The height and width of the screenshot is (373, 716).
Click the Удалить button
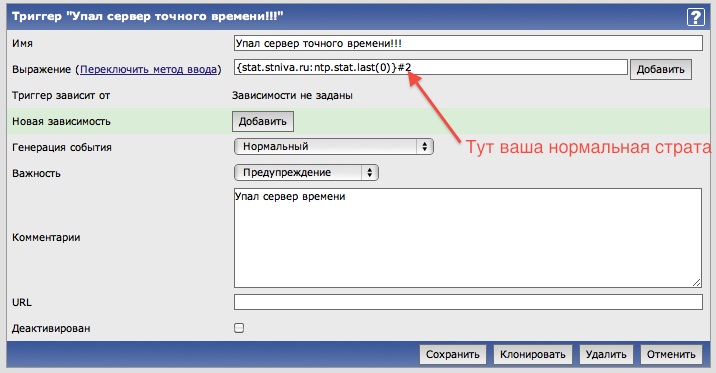pos(606,355)
